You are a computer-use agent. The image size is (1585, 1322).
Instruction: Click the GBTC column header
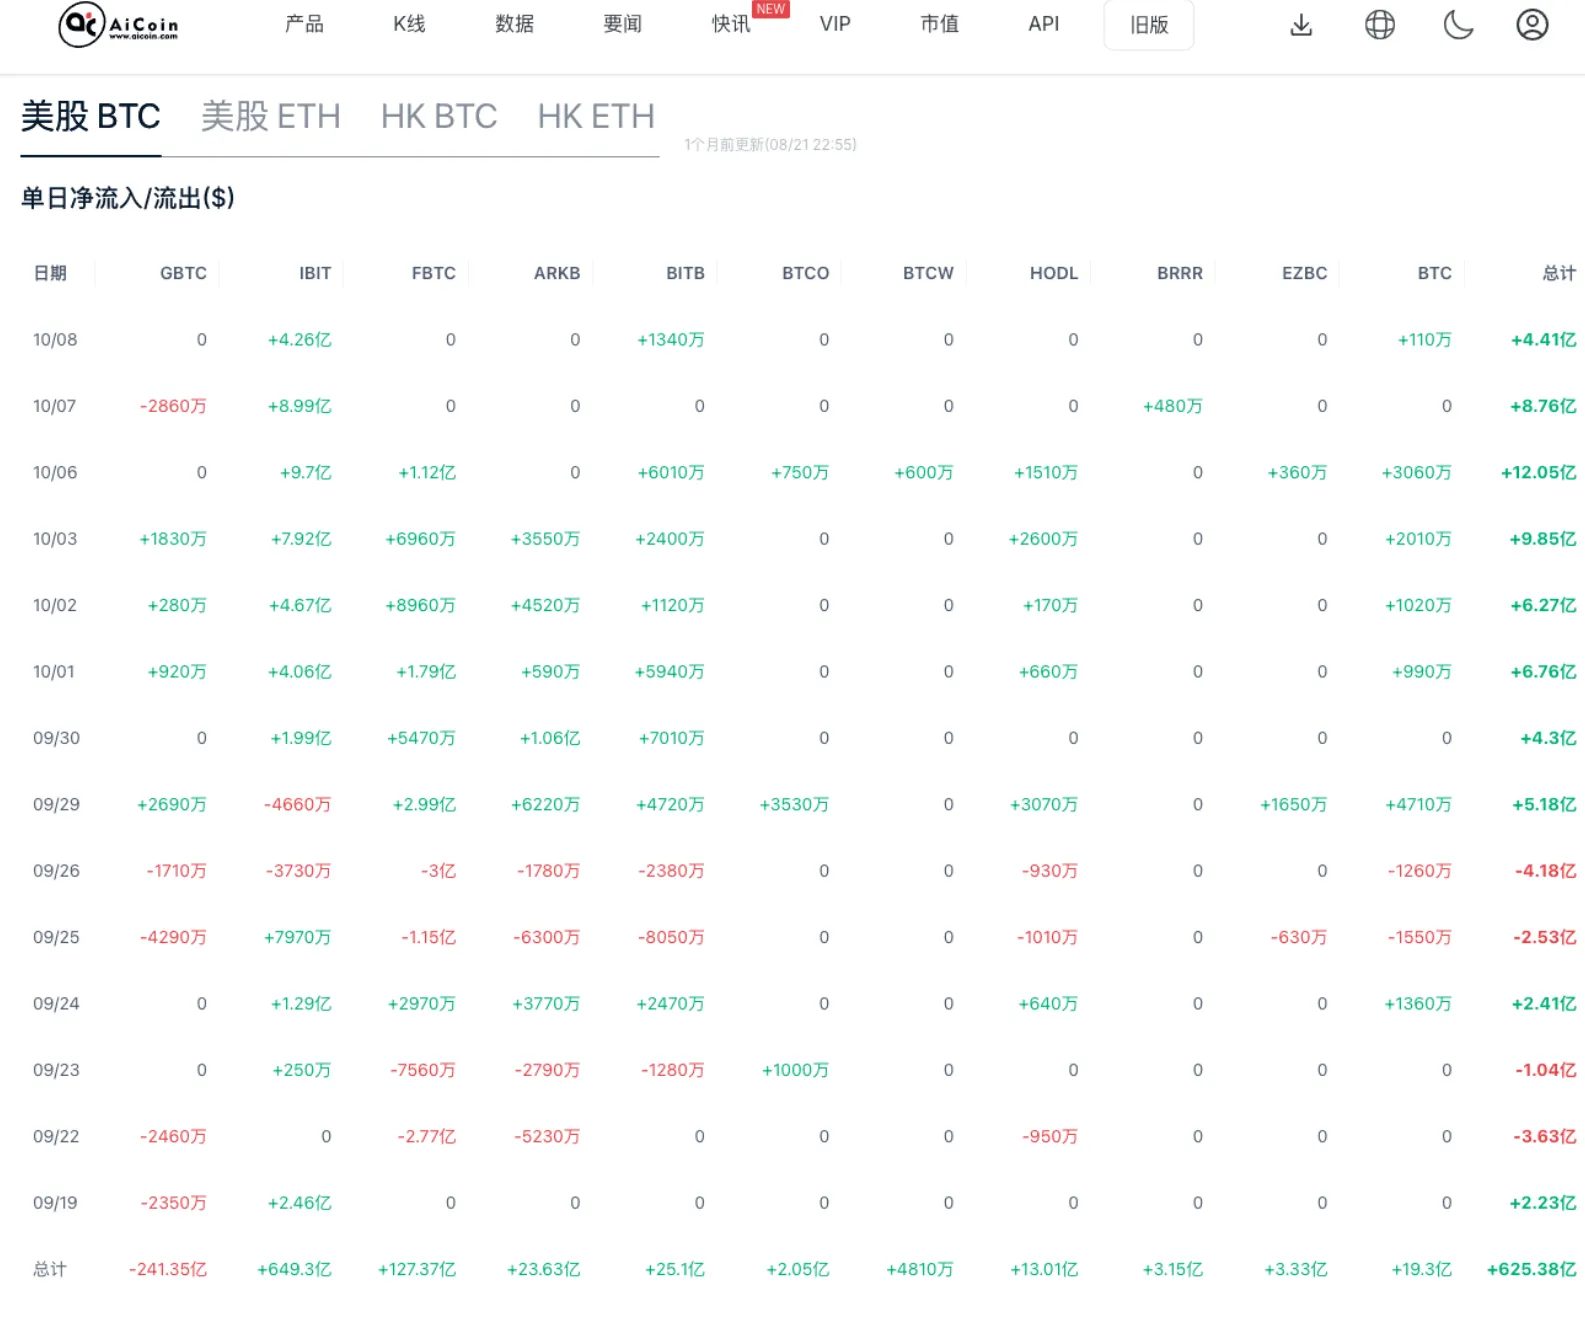183,273
